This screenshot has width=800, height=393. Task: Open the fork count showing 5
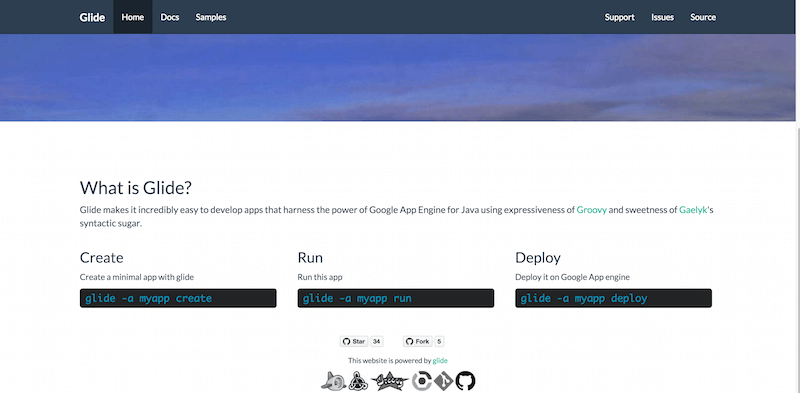point(439,341)
